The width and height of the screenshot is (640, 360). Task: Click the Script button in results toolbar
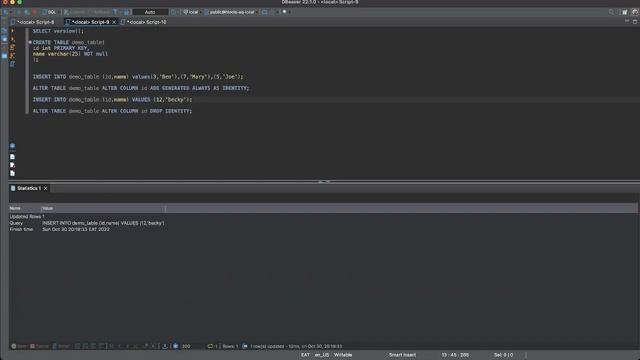click(61, 346)
